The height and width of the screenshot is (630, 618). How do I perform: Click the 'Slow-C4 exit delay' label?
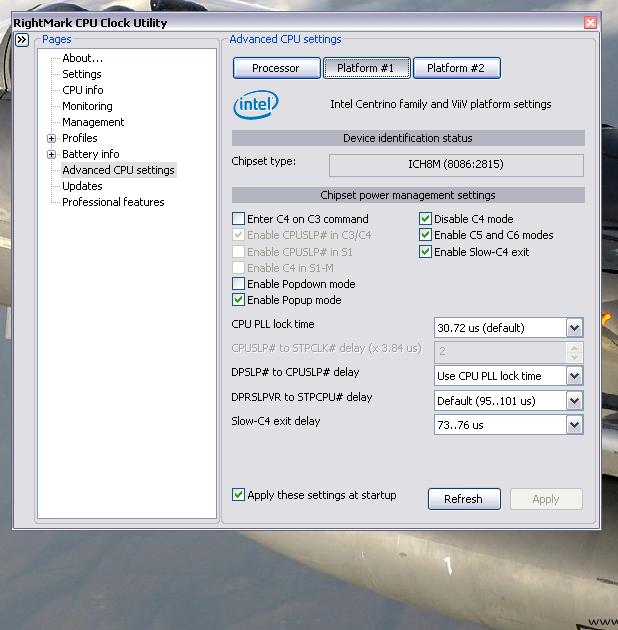point(276,421)
